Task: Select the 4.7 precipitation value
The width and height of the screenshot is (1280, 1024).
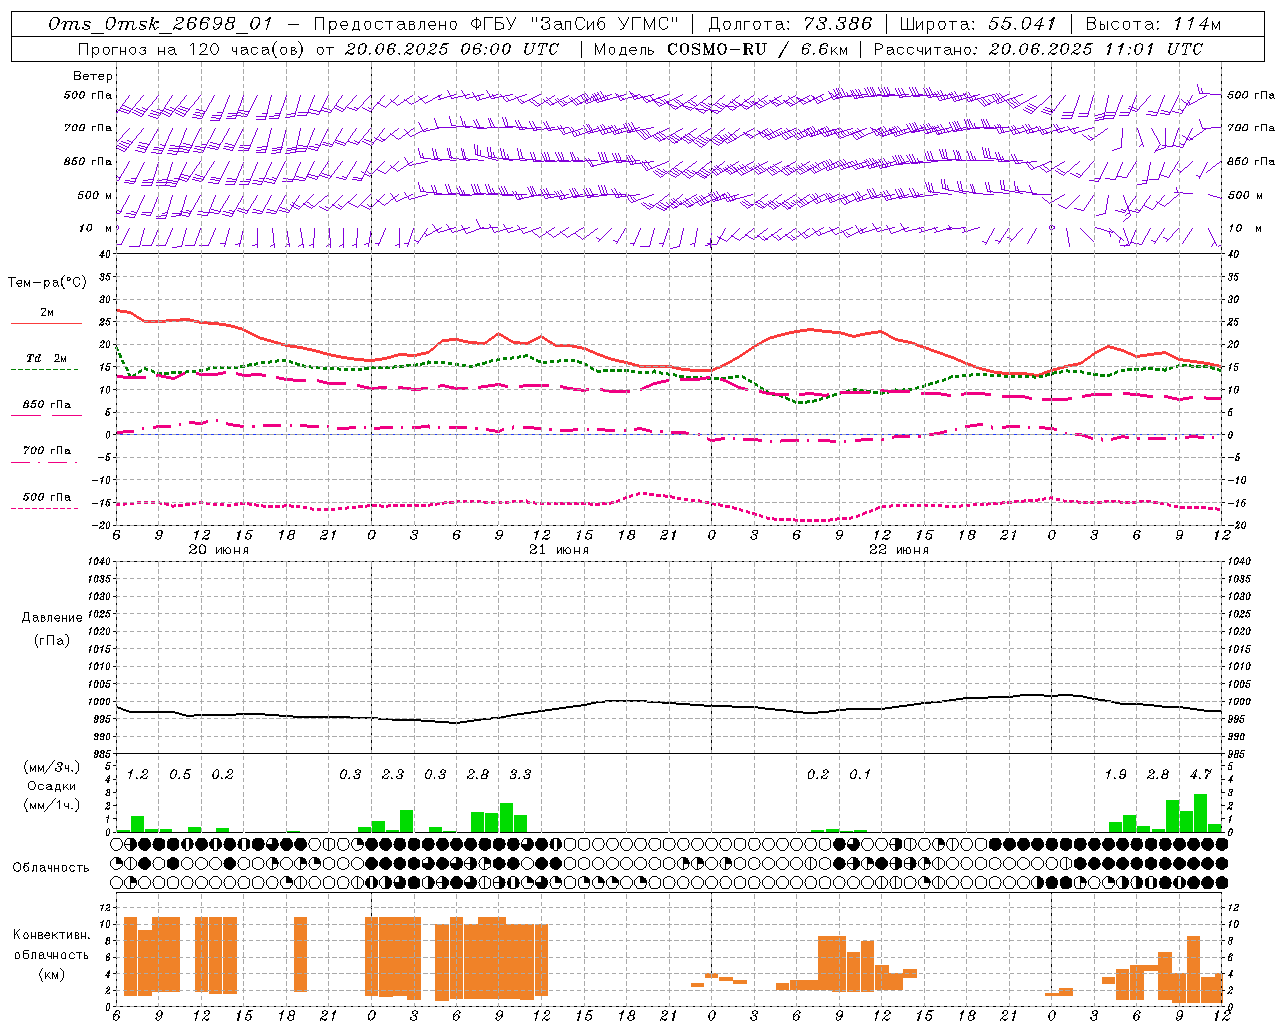Action: pos(1200,774)
